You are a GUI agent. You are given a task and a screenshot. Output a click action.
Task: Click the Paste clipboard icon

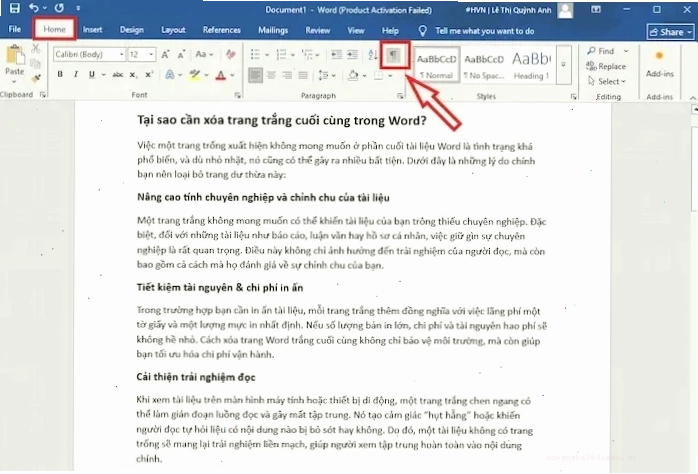point(15,55)
